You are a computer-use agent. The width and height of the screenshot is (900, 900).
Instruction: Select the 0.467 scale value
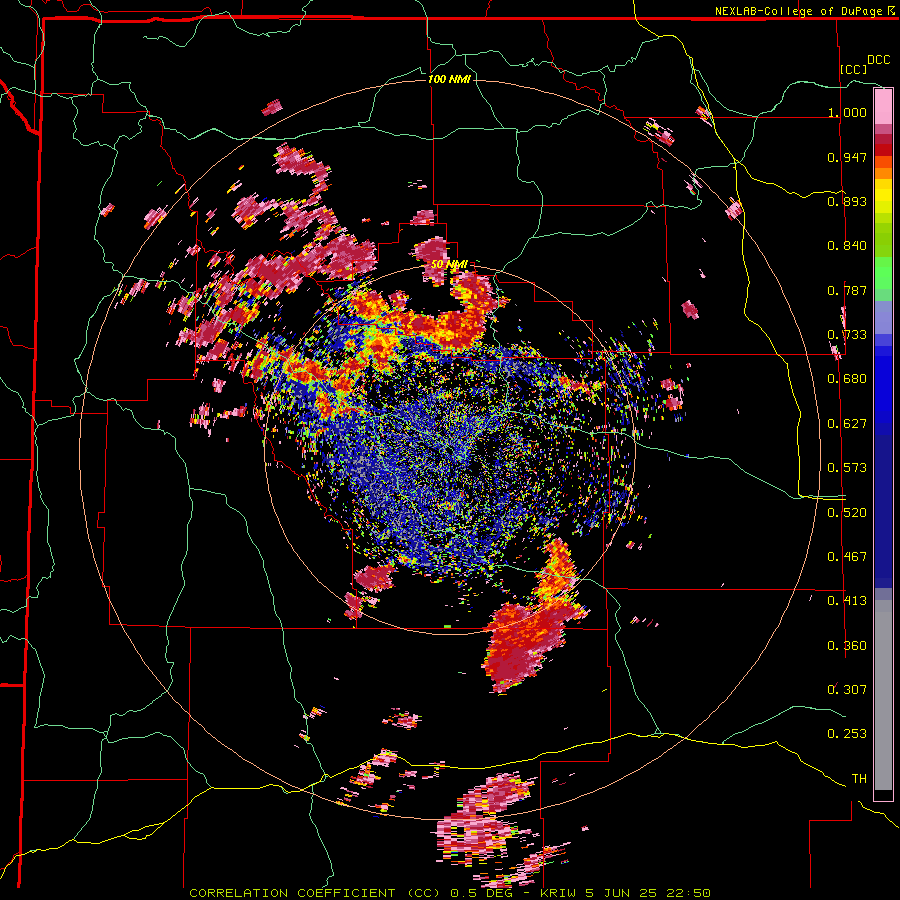[x=847, y=556]
